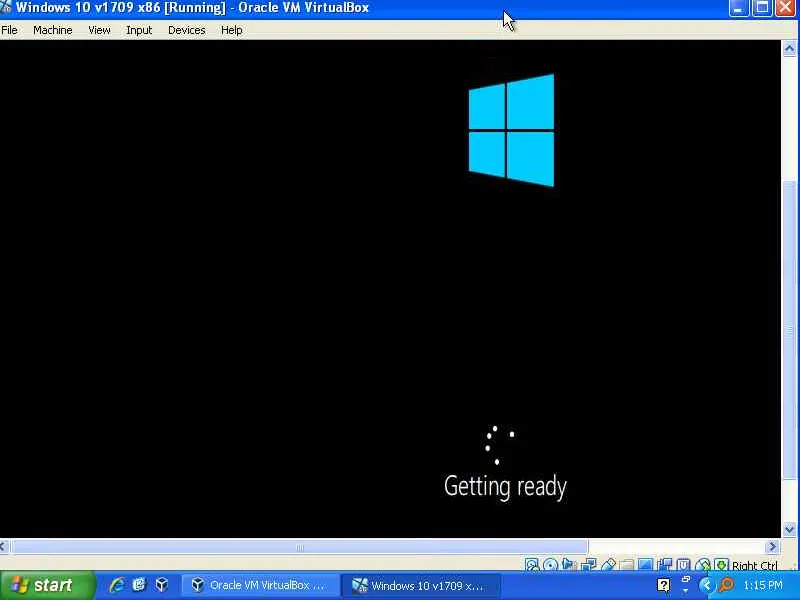
Task: Click the vertical scrollbar down arrow
Action: pos(789,530)
